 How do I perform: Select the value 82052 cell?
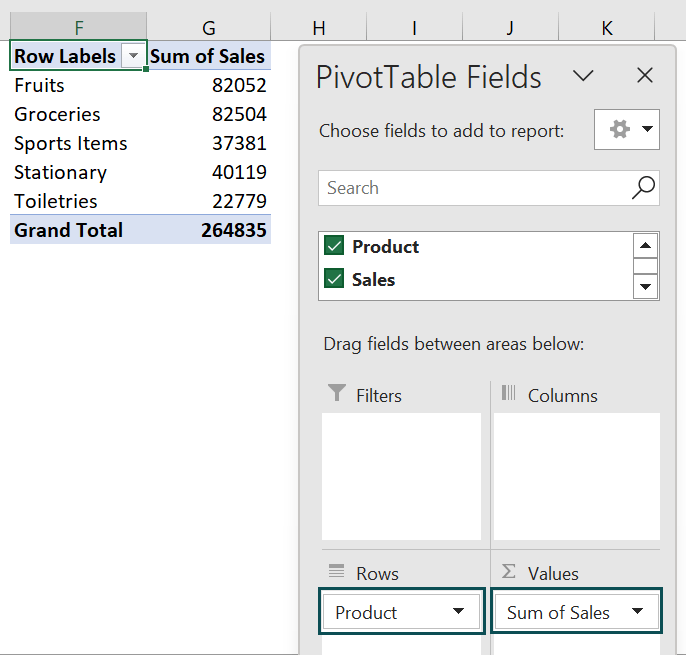click(x=209, y=85)
